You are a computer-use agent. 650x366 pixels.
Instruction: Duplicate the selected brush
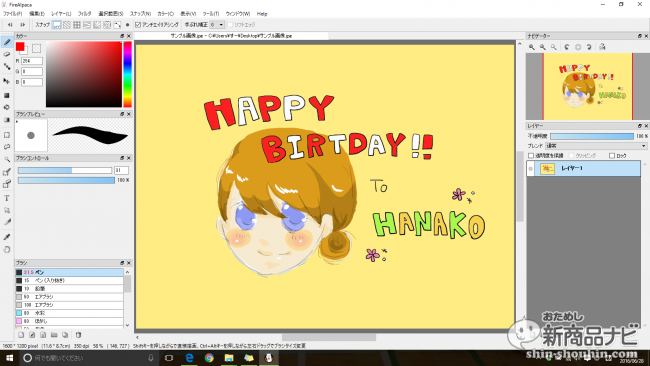pyautogui.click(x=65, y=335)
